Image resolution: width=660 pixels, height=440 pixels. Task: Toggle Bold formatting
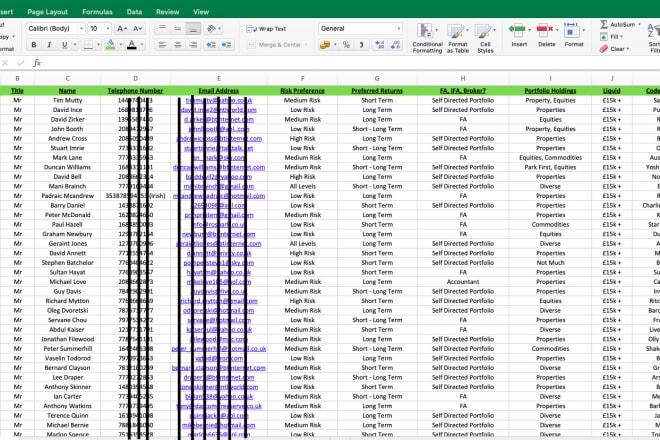pos(34,45)
